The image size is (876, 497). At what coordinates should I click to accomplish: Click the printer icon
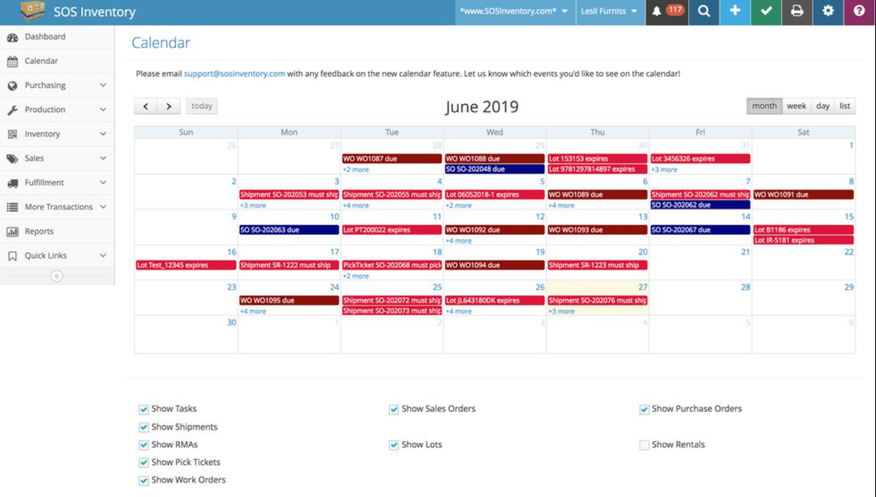797,12
